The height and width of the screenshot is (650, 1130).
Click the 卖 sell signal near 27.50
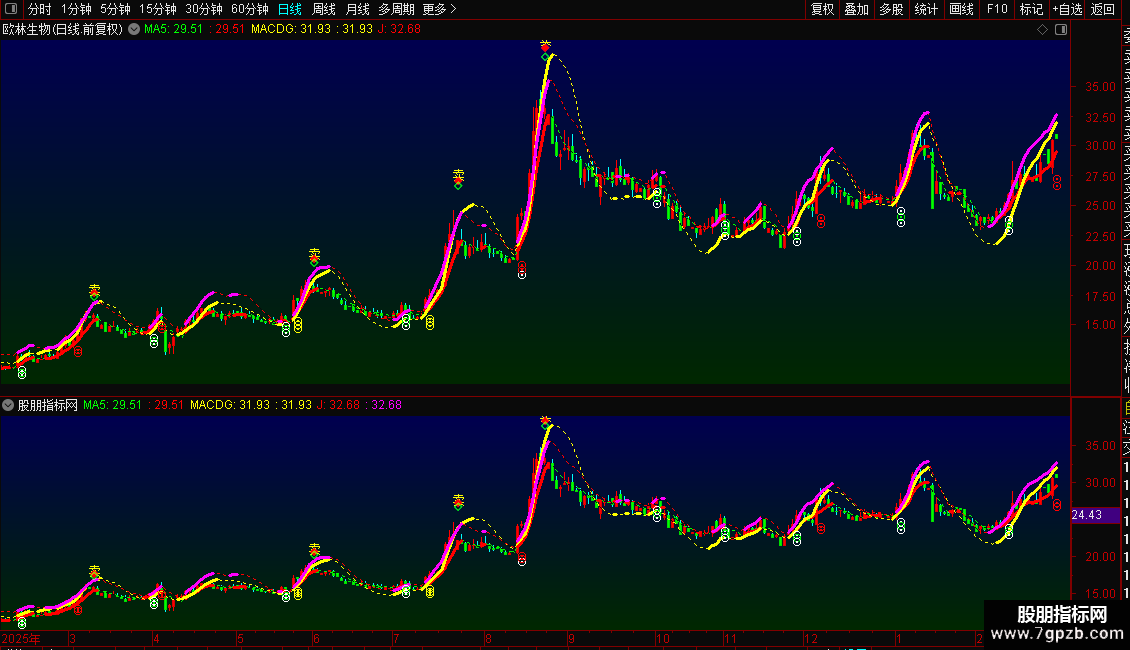(x=458, y=175)
